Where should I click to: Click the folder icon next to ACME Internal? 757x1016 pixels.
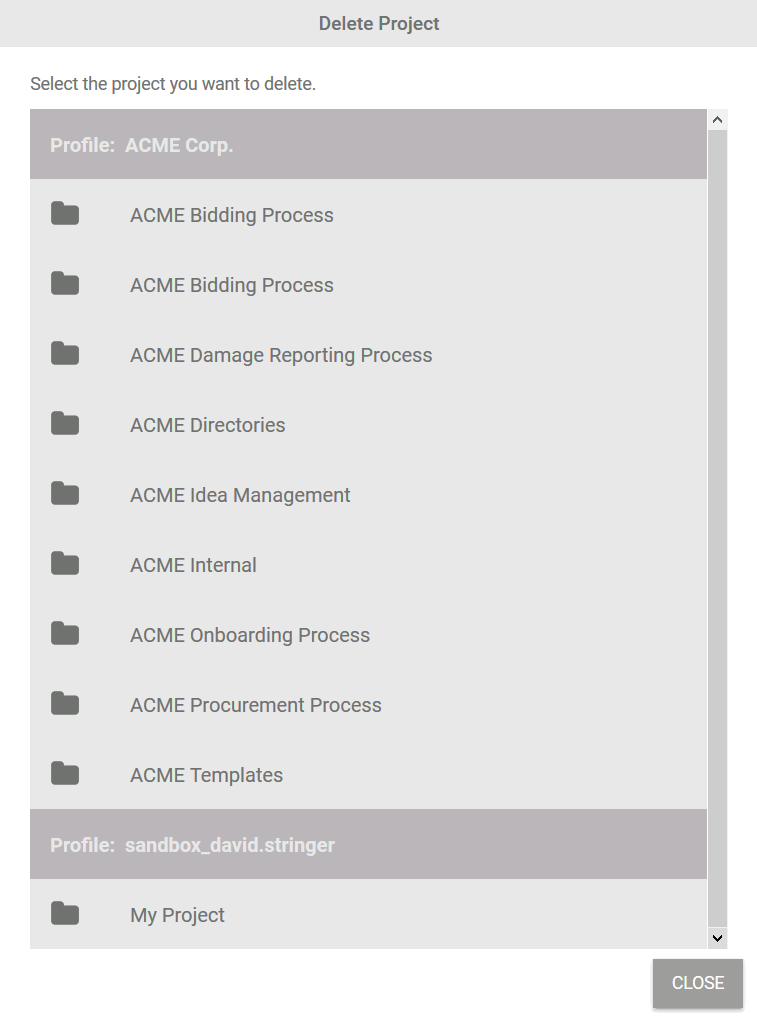[x=65, y=564]
